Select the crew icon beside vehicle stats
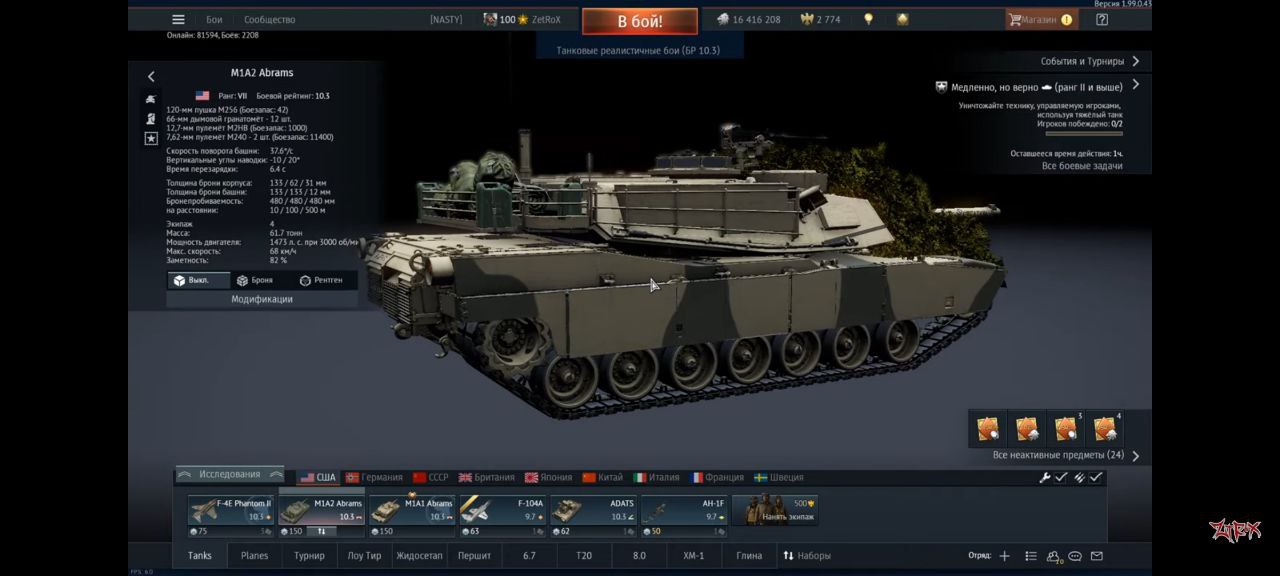Screen dimensions: 1280x576 [x=151, y=118]
